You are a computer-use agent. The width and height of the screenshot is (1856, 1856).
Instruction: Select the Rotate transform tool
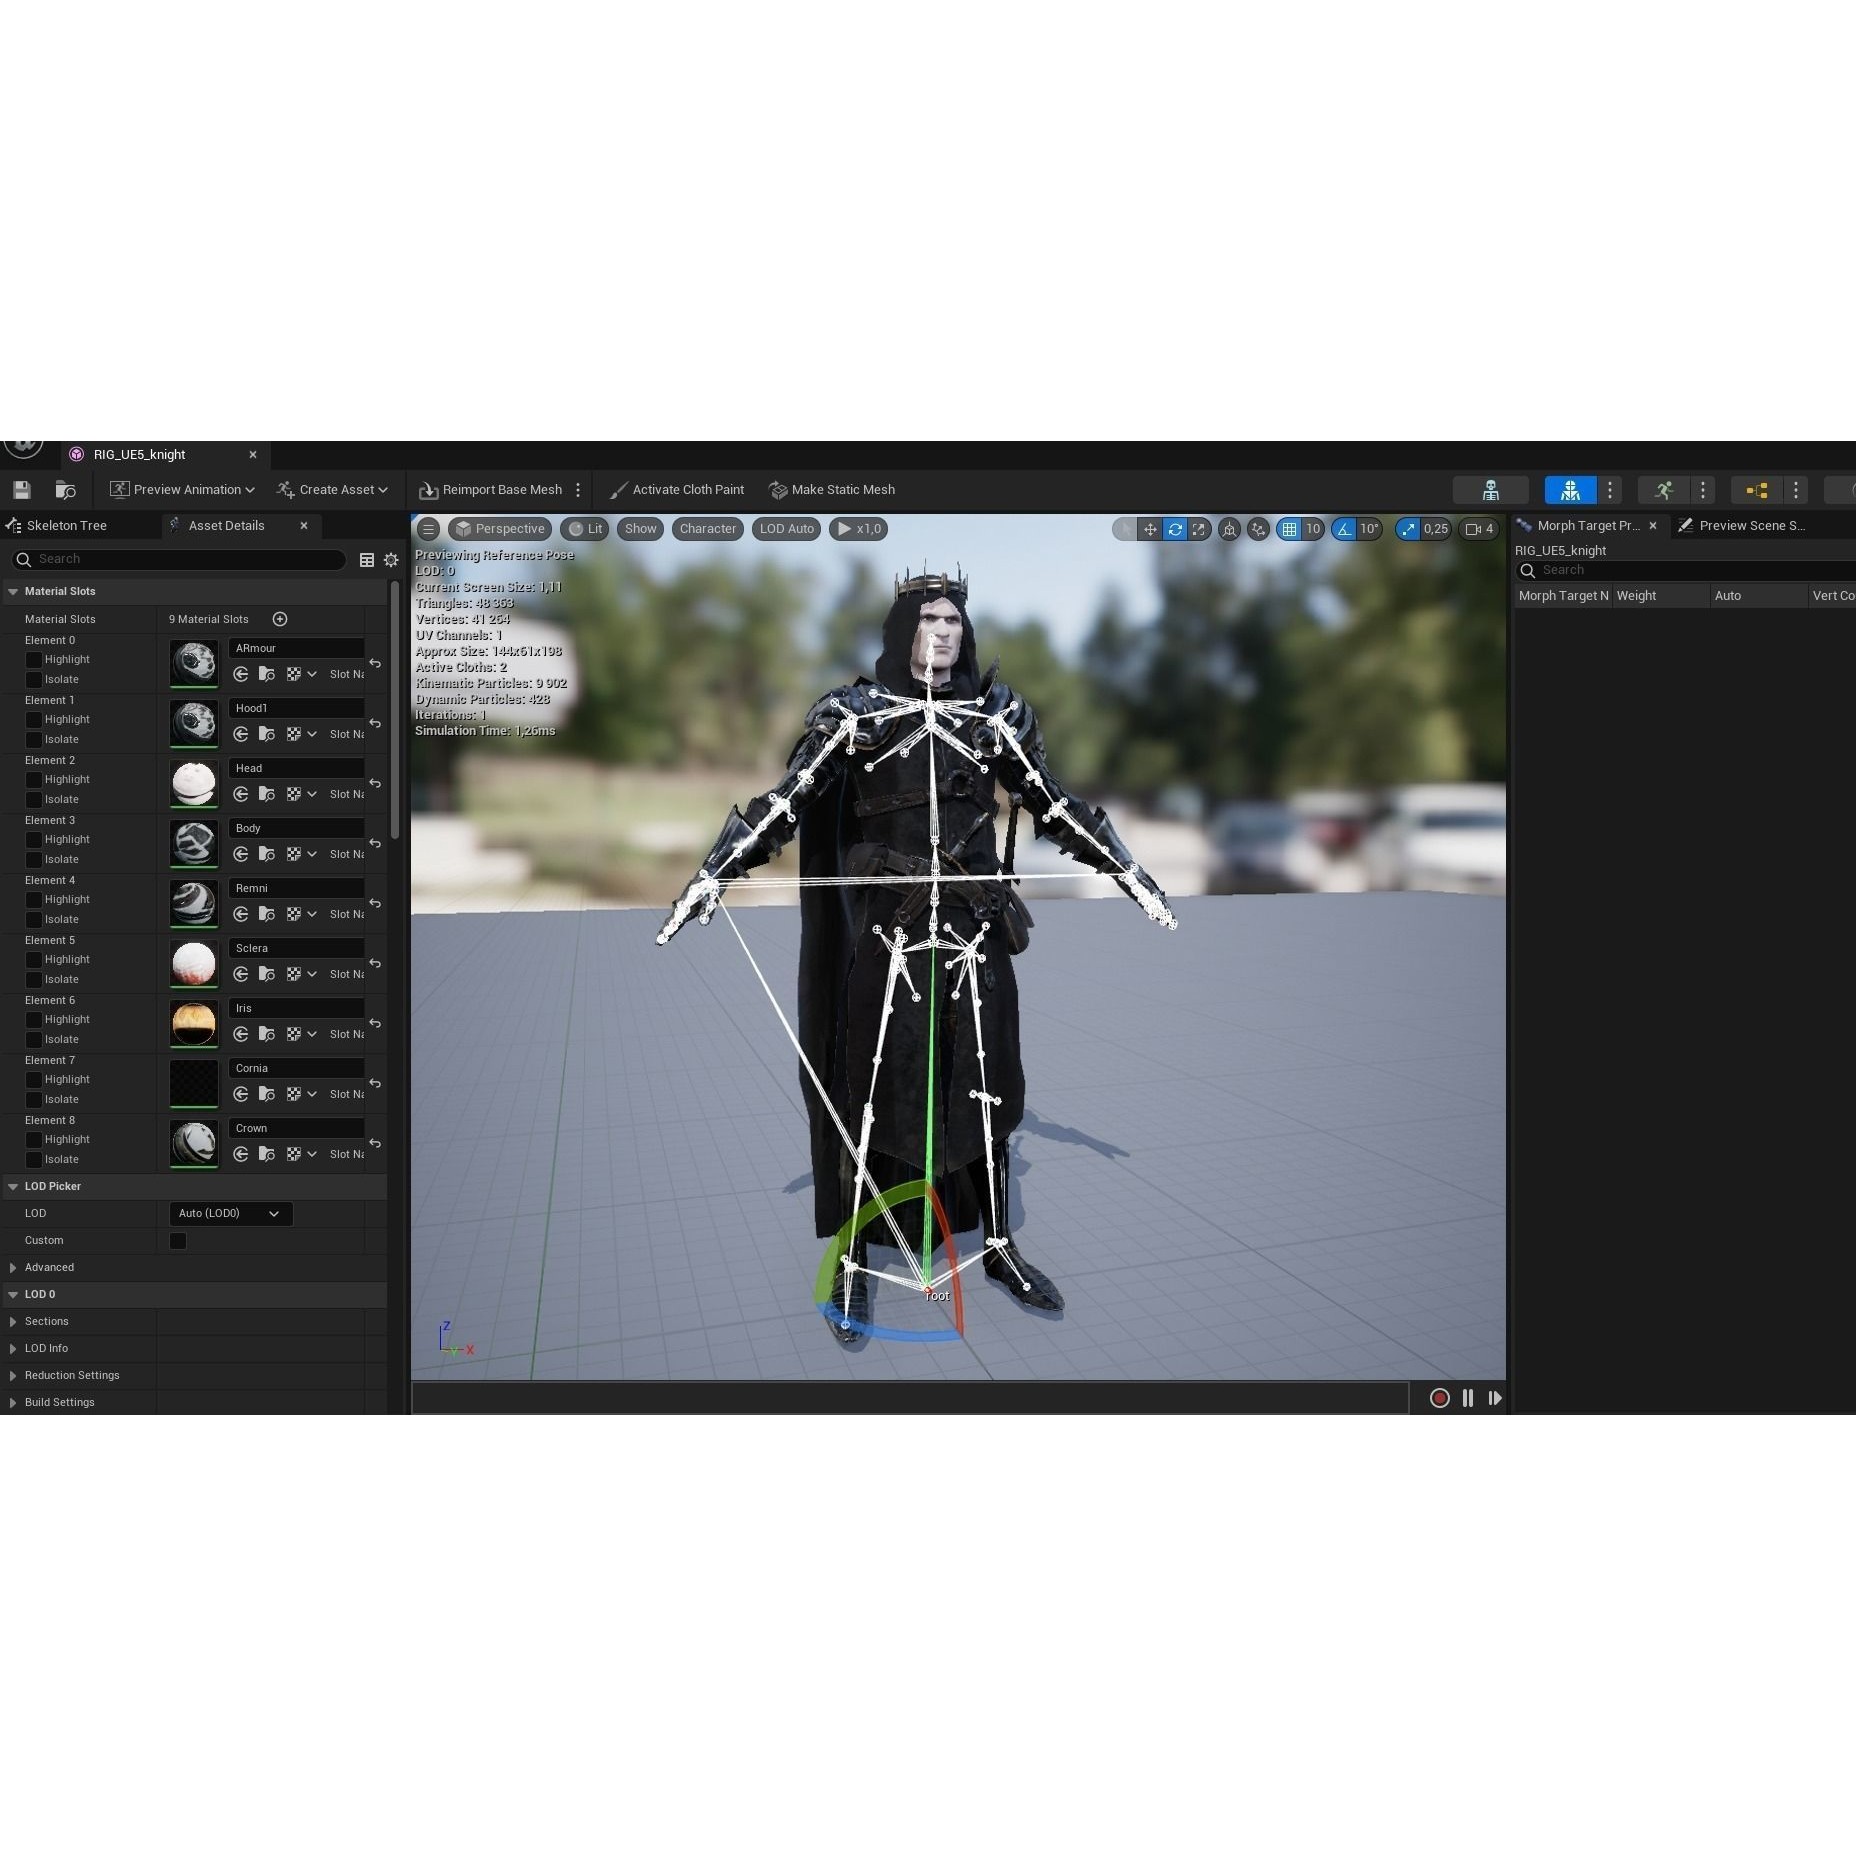1175,529
